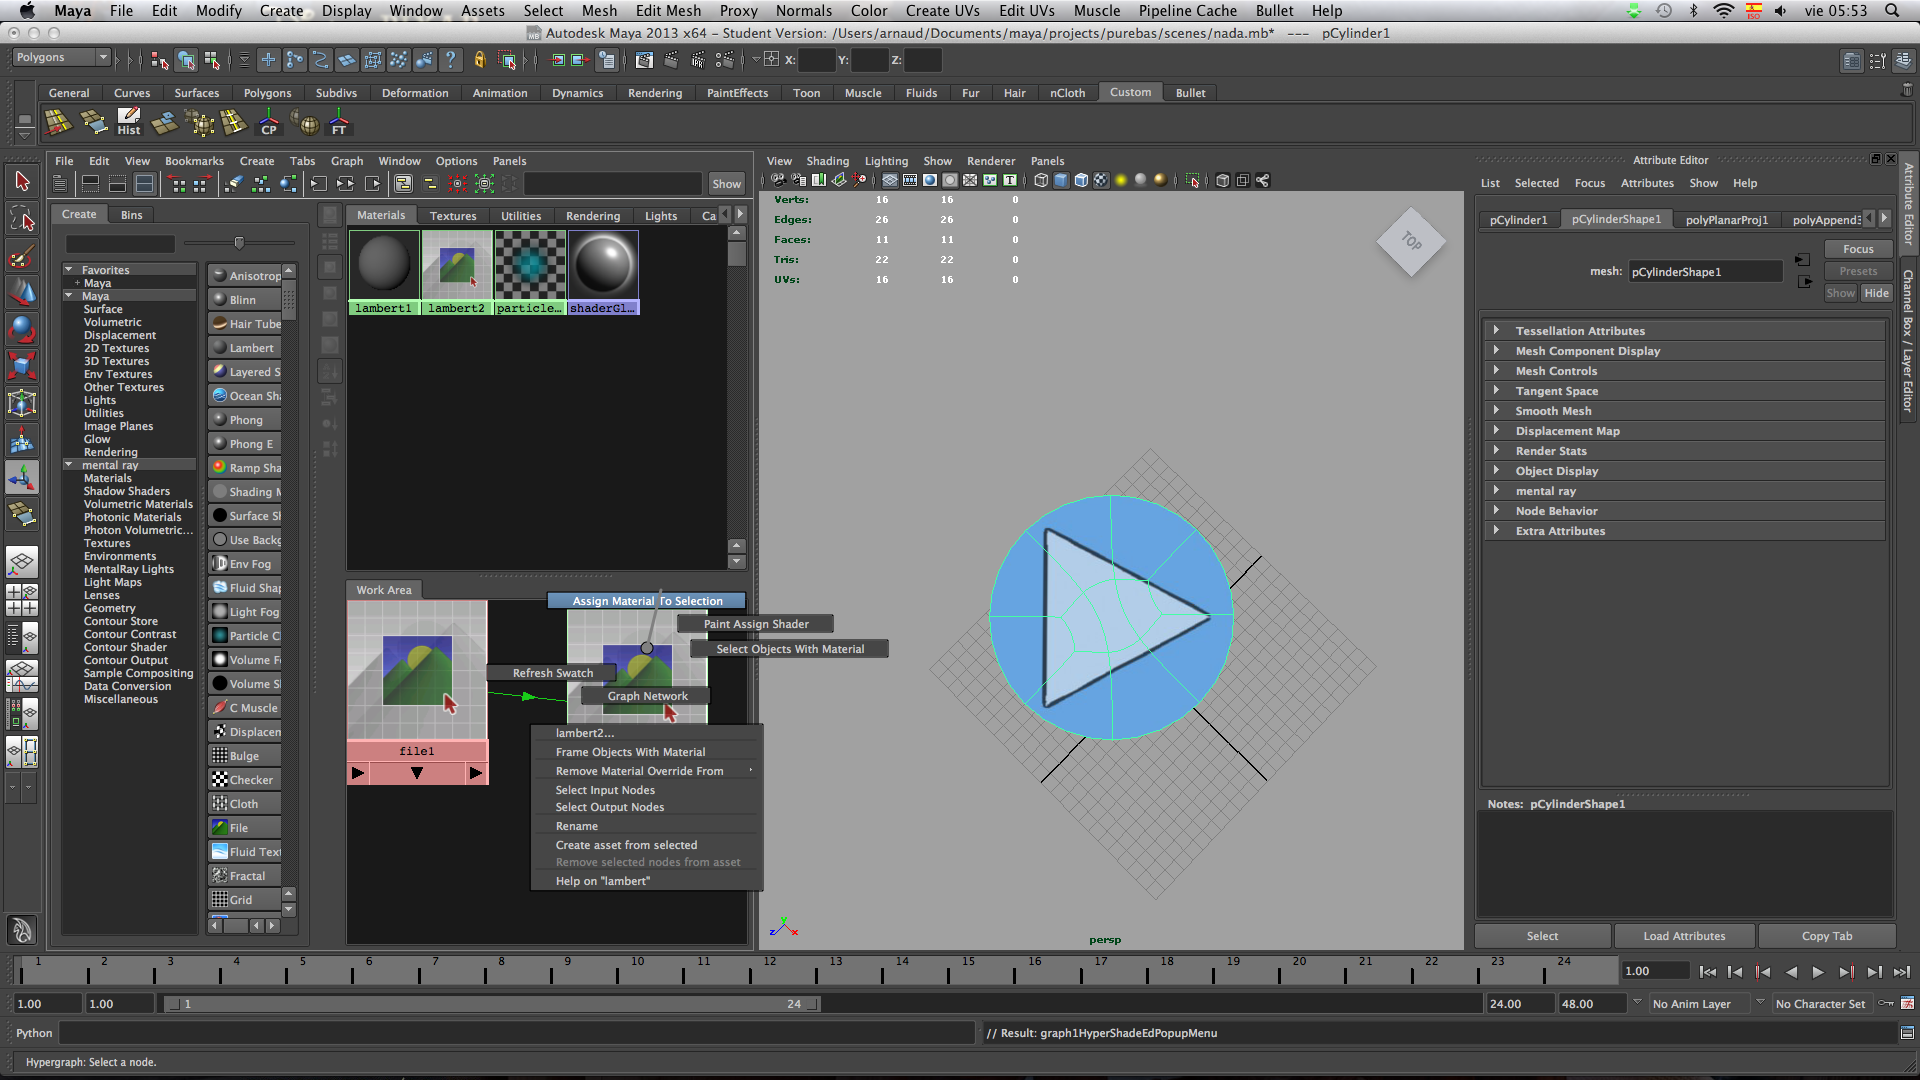
Task: Toggle the viewport grid display icon
Action: tap(890, 181)
